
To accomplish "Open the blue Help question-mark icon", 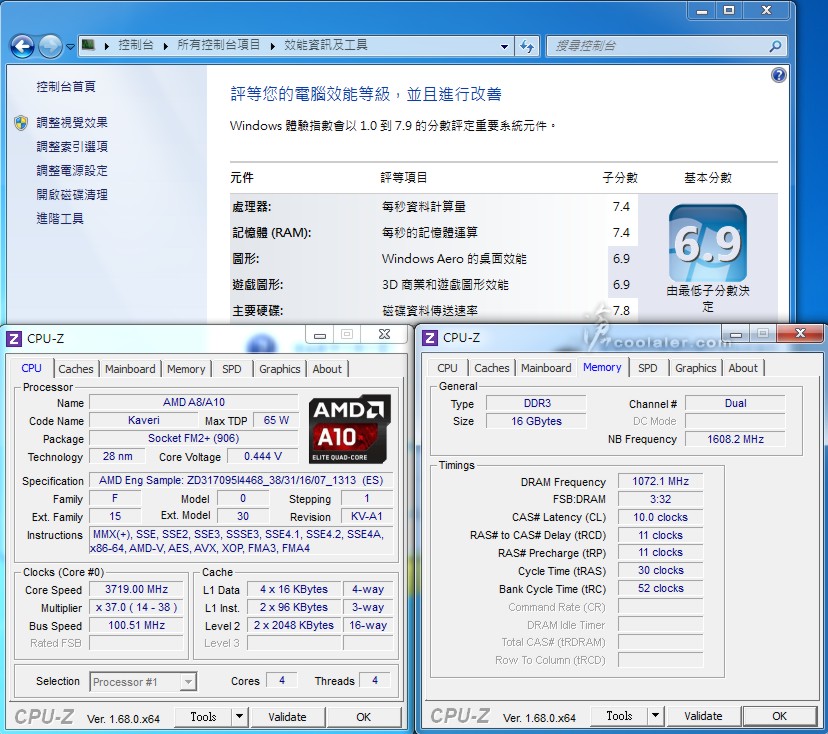I will (778, 75).
